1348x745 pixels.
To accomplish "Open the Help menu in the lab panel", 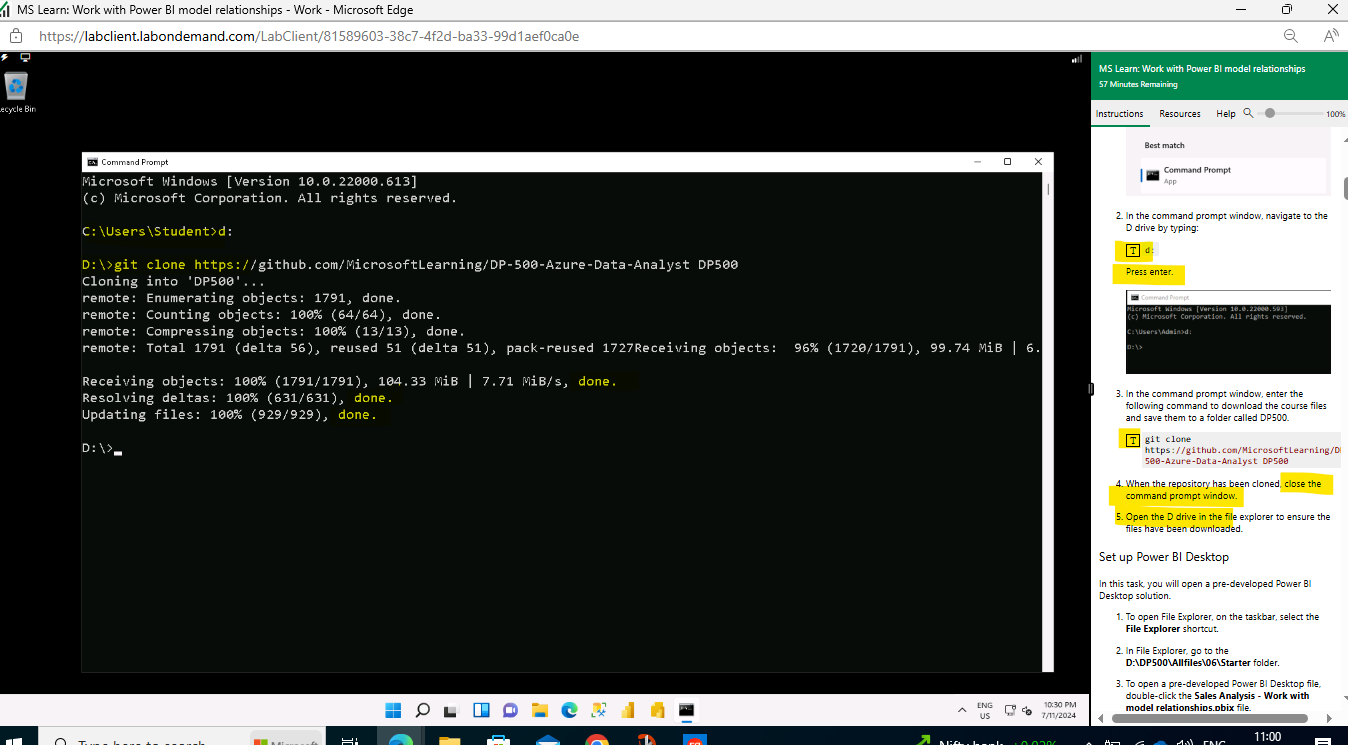I will (x=1226, y=114).
